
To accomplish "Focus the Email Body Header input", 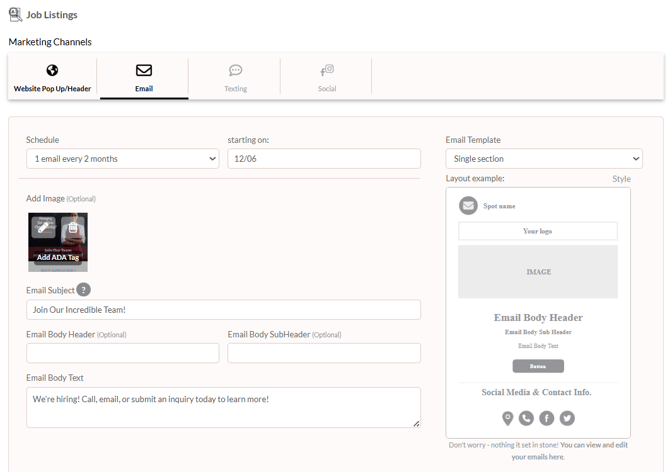I will [122, 353].
